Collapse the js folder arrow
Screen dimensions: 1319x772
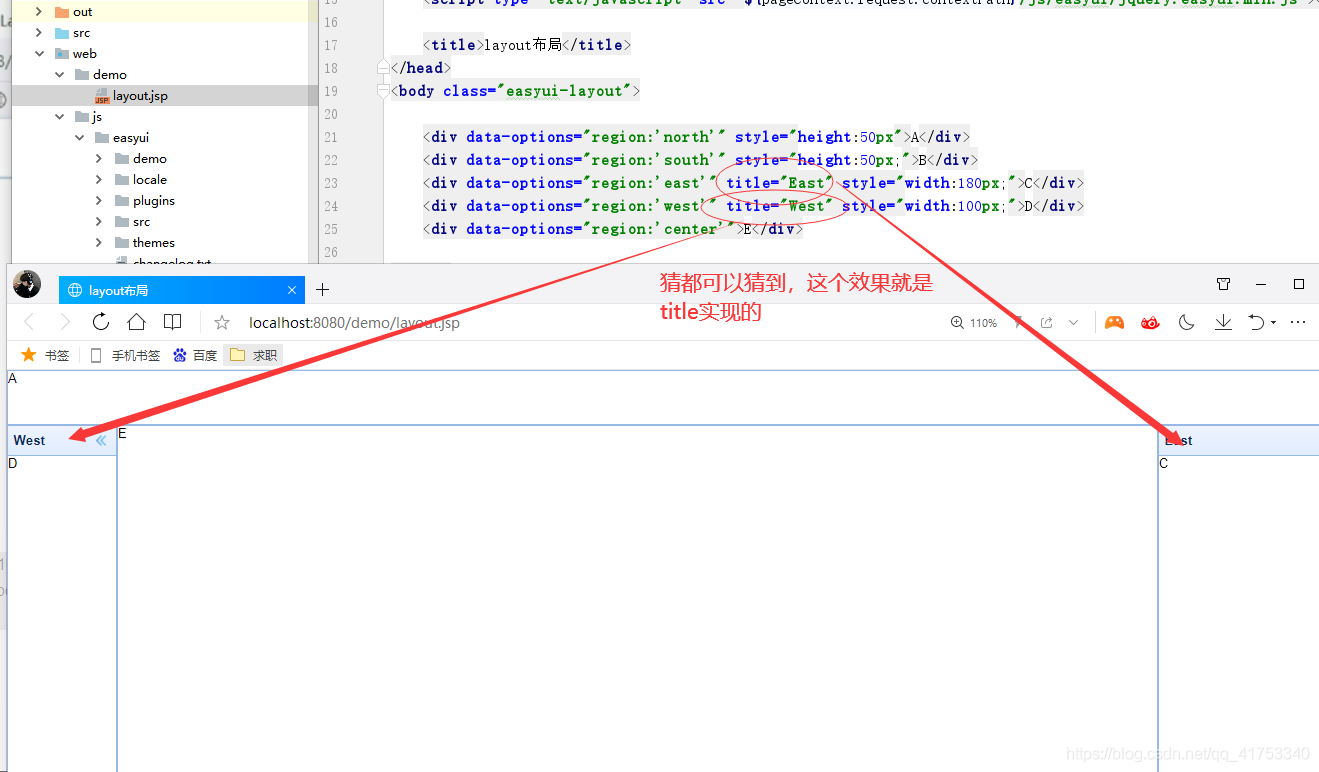click(59, 117)
